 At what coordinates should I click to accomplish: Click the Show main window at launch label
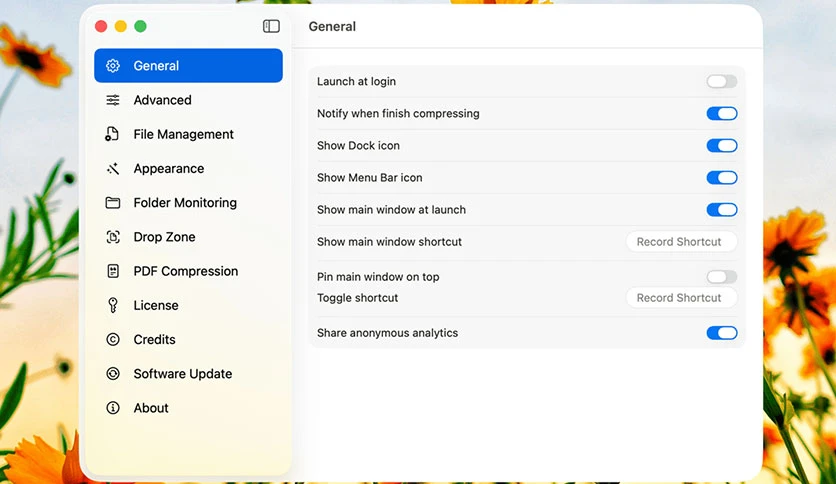391,209
